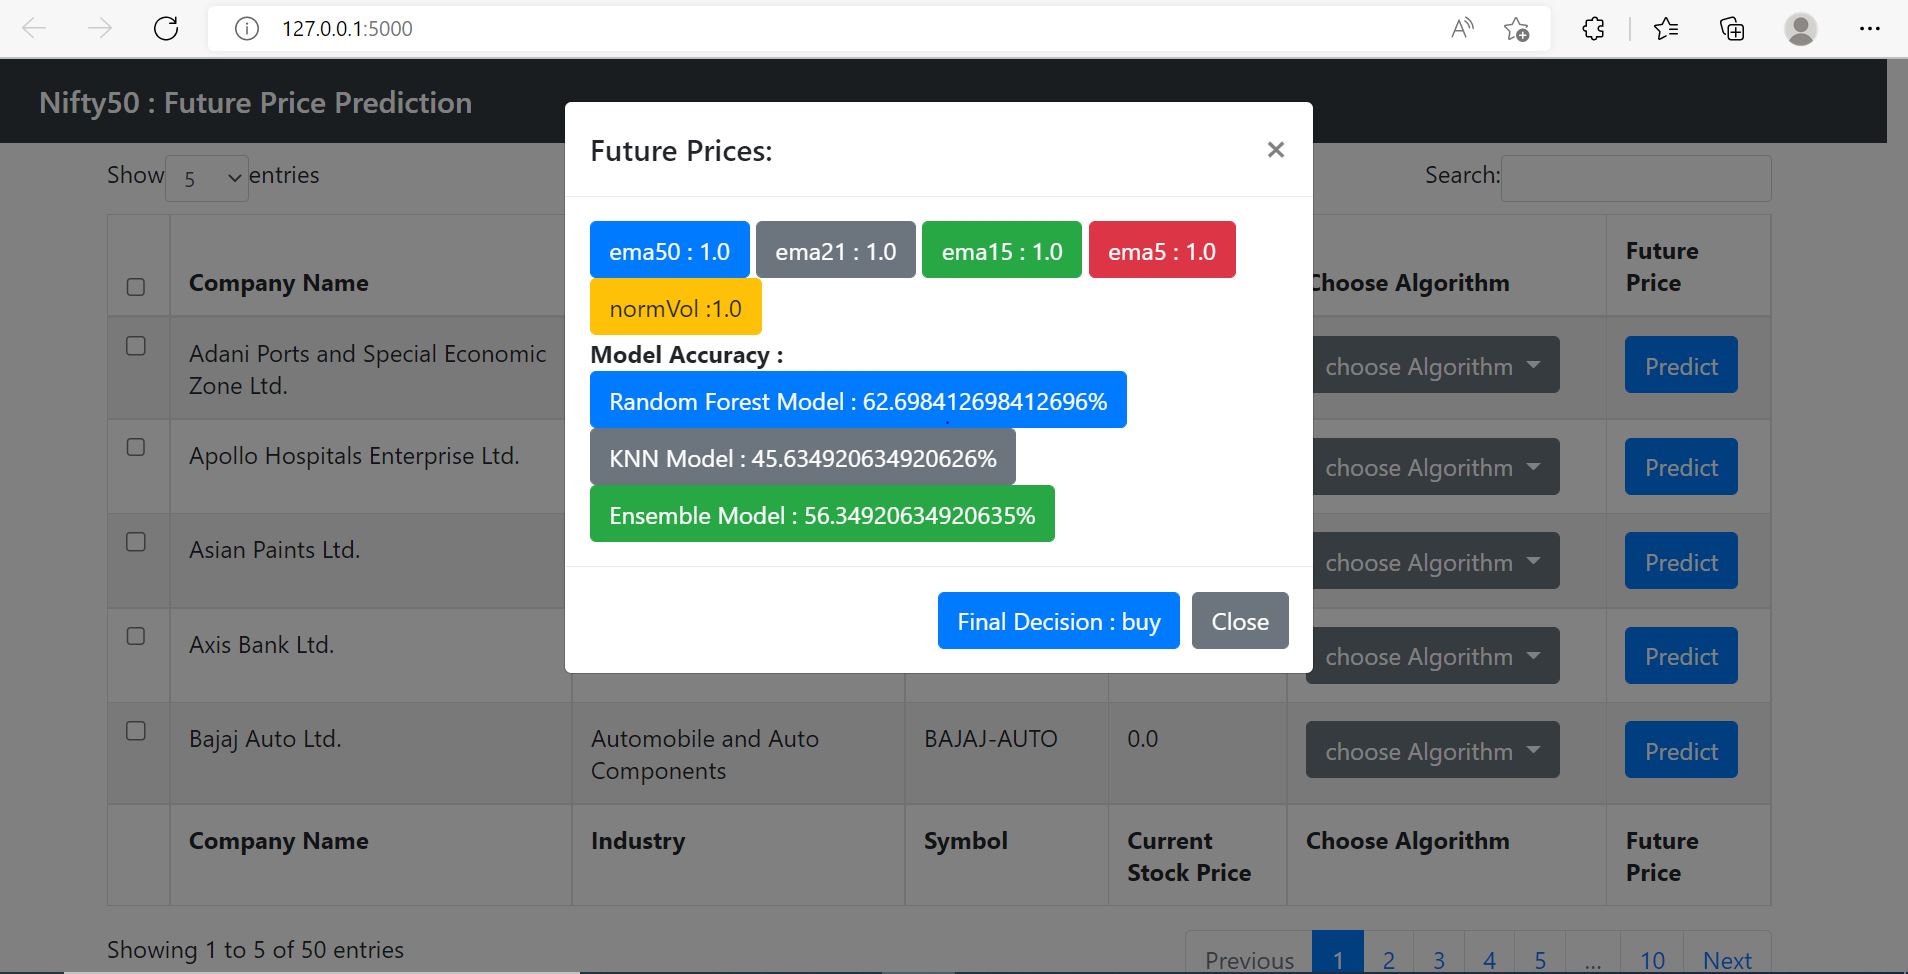Check the Axis Bank row checkbox

click(136, 636)
